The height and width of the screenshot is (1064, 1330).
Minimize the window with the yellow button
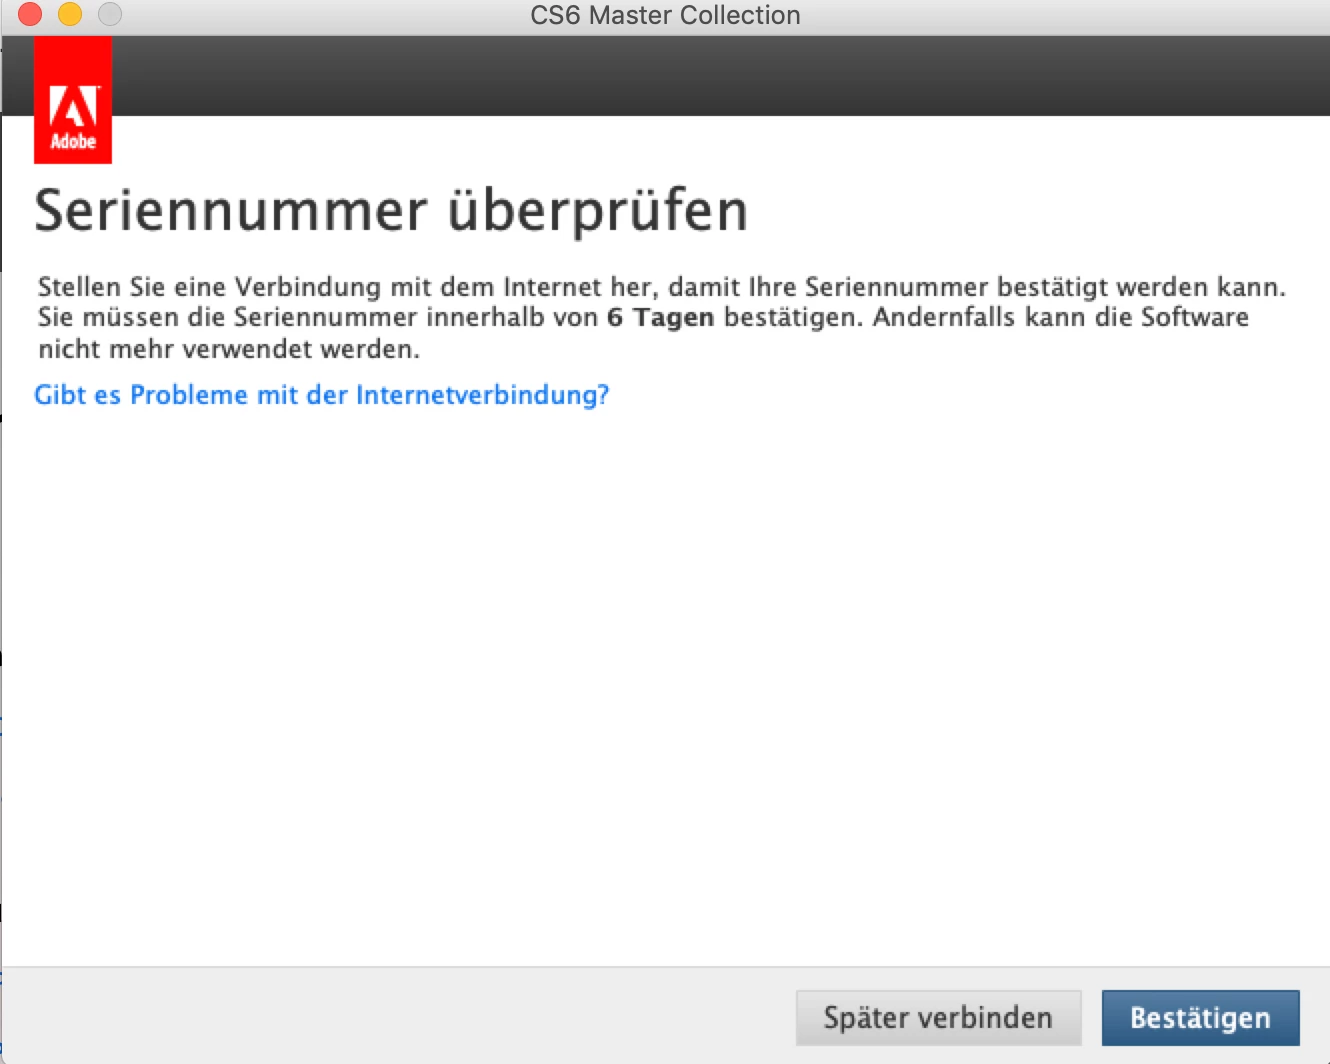70,14
